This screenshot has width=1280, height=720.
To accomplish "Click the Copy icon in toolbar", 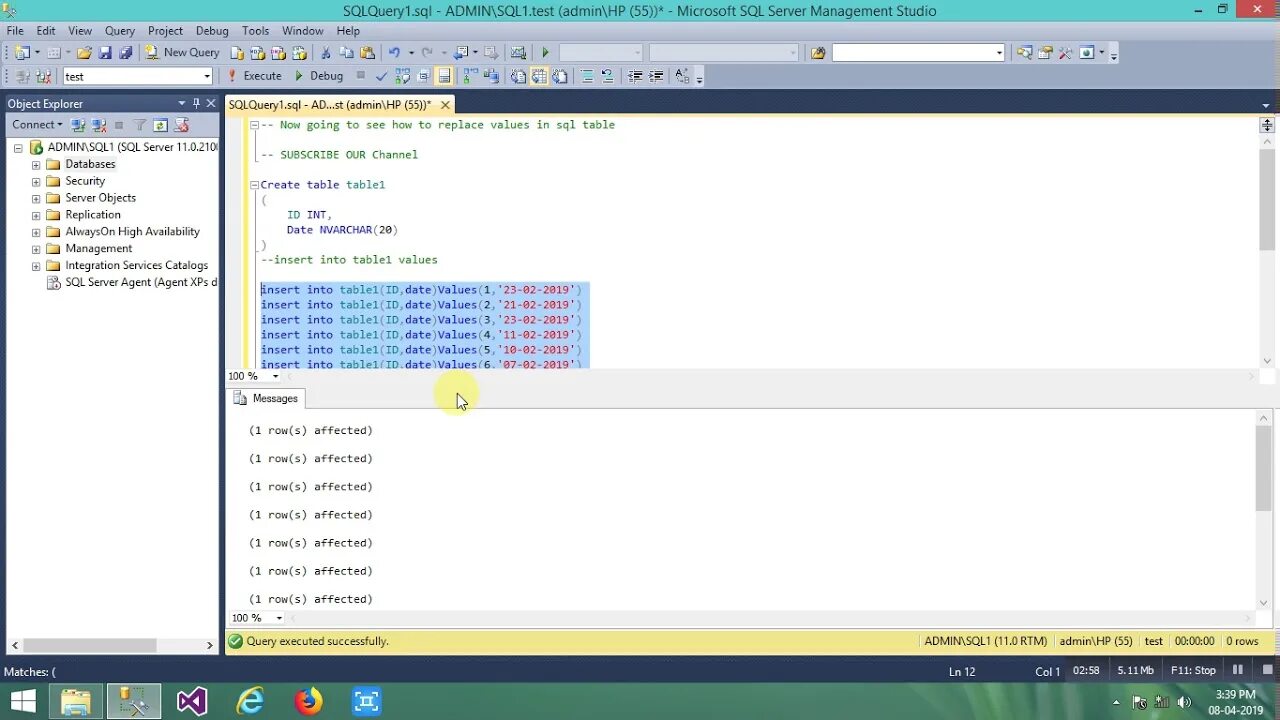I will (346, 52).
